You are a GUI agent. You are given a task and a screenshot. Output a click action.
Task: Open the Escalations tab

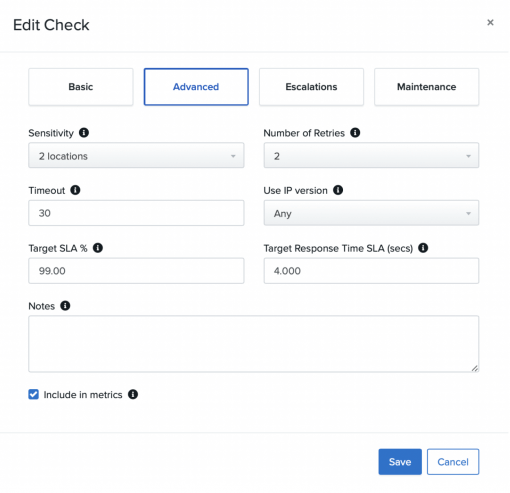311,87
